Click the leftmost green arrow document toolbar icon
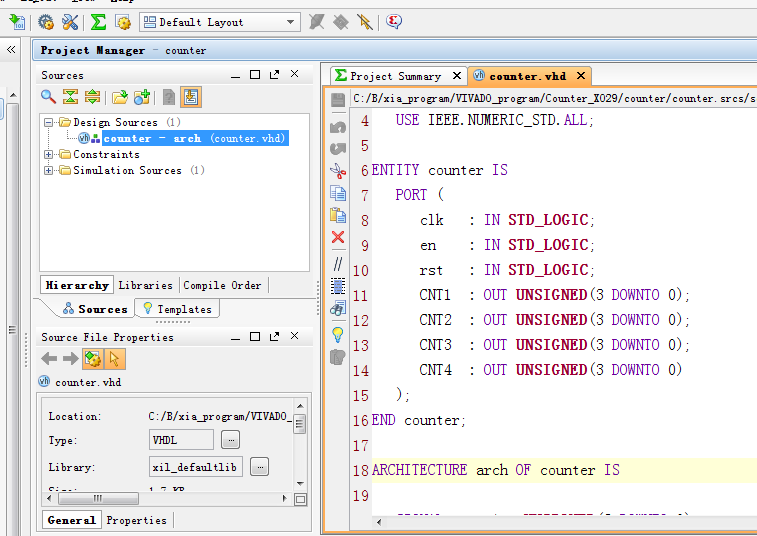Image resolution: width=757 pixels, height=536 pixels. (x=17, y=22)
